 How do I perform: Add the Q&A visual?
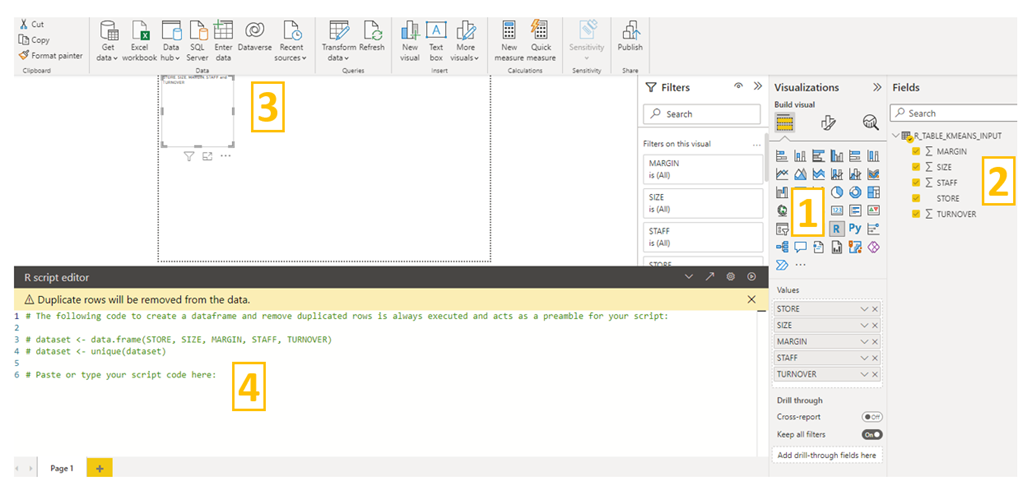pyautogui.click(x=800, y=247)
